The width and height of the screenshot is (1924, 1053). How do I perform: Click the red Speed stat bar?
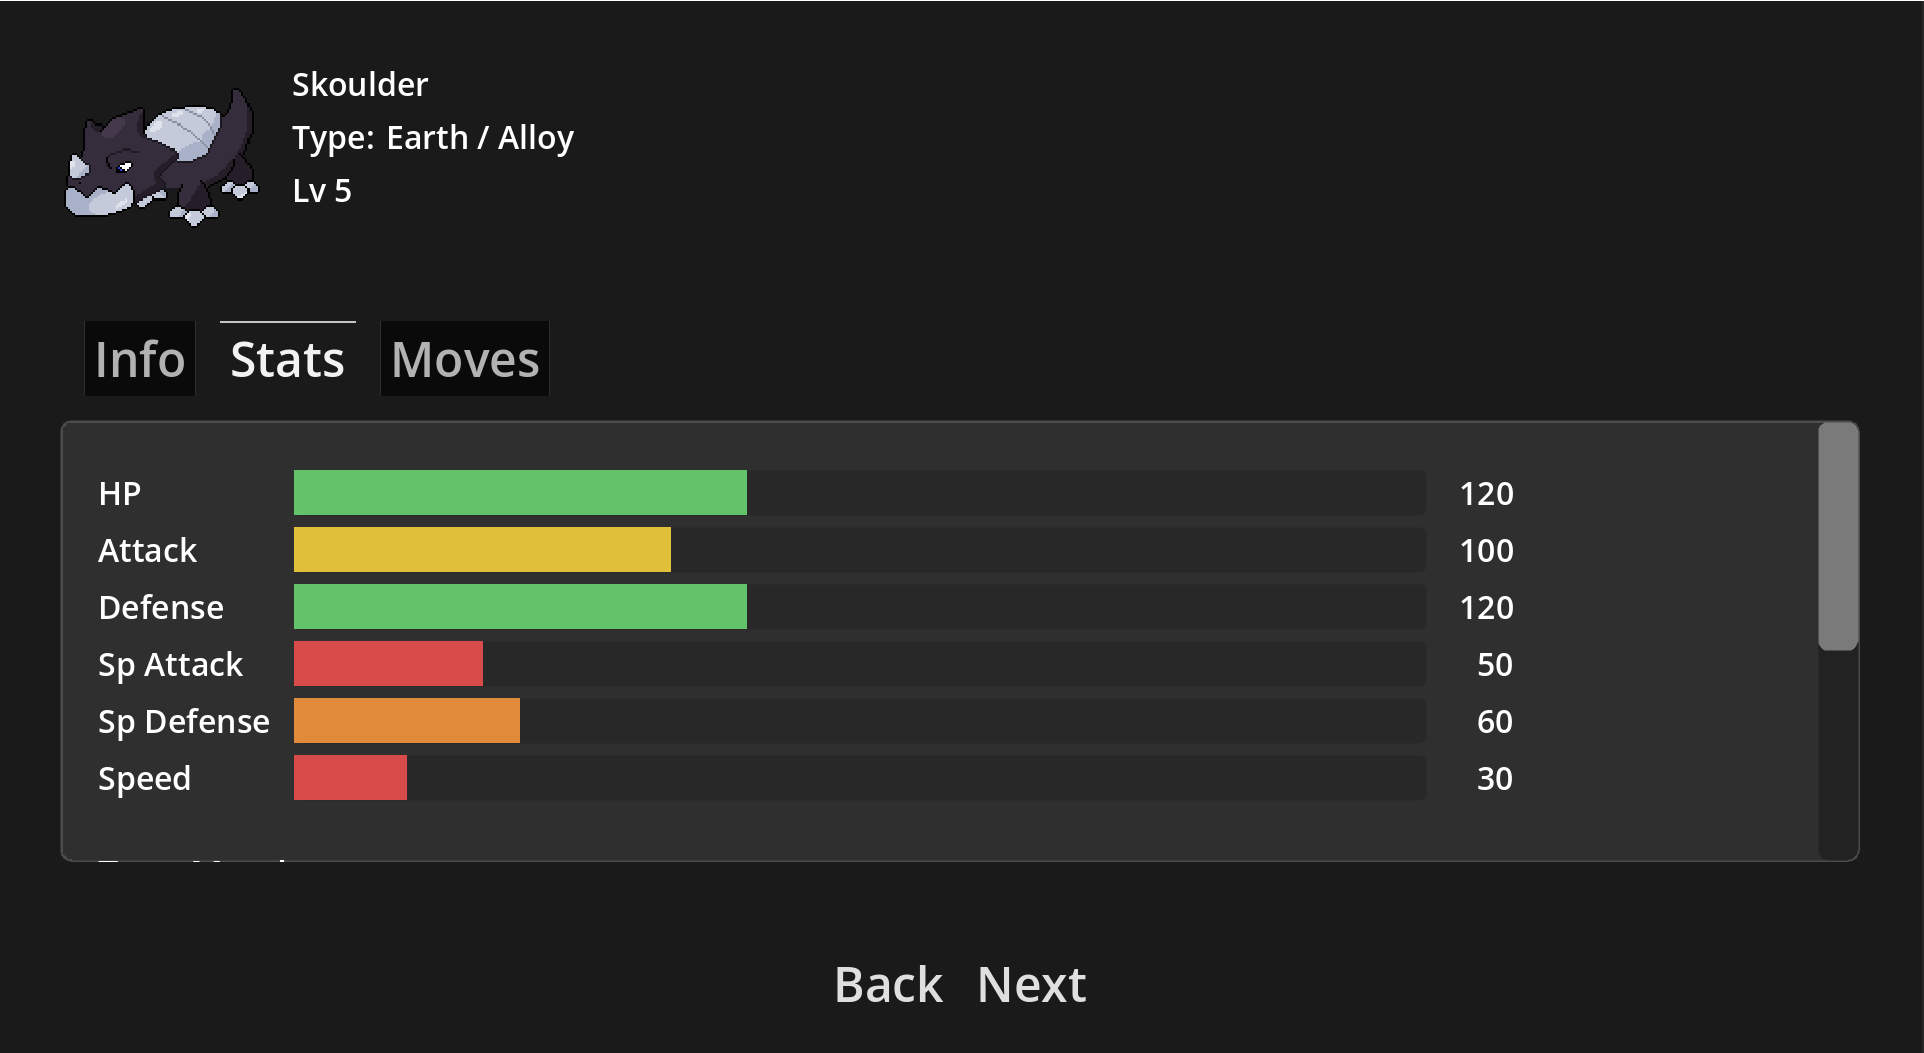(x=350, y=778)
